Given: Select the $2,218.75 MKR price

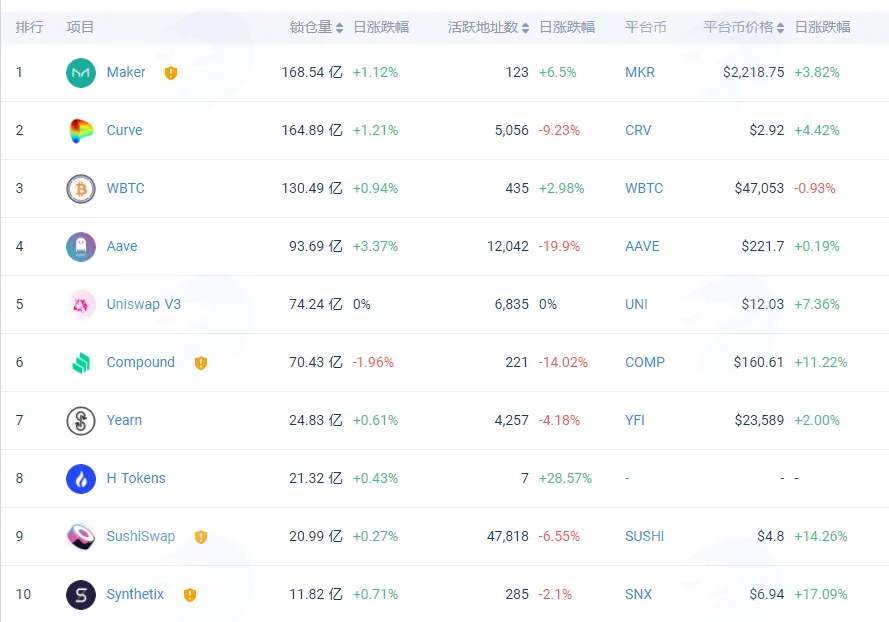Looking at the screenshot, I should click(753, 73).
